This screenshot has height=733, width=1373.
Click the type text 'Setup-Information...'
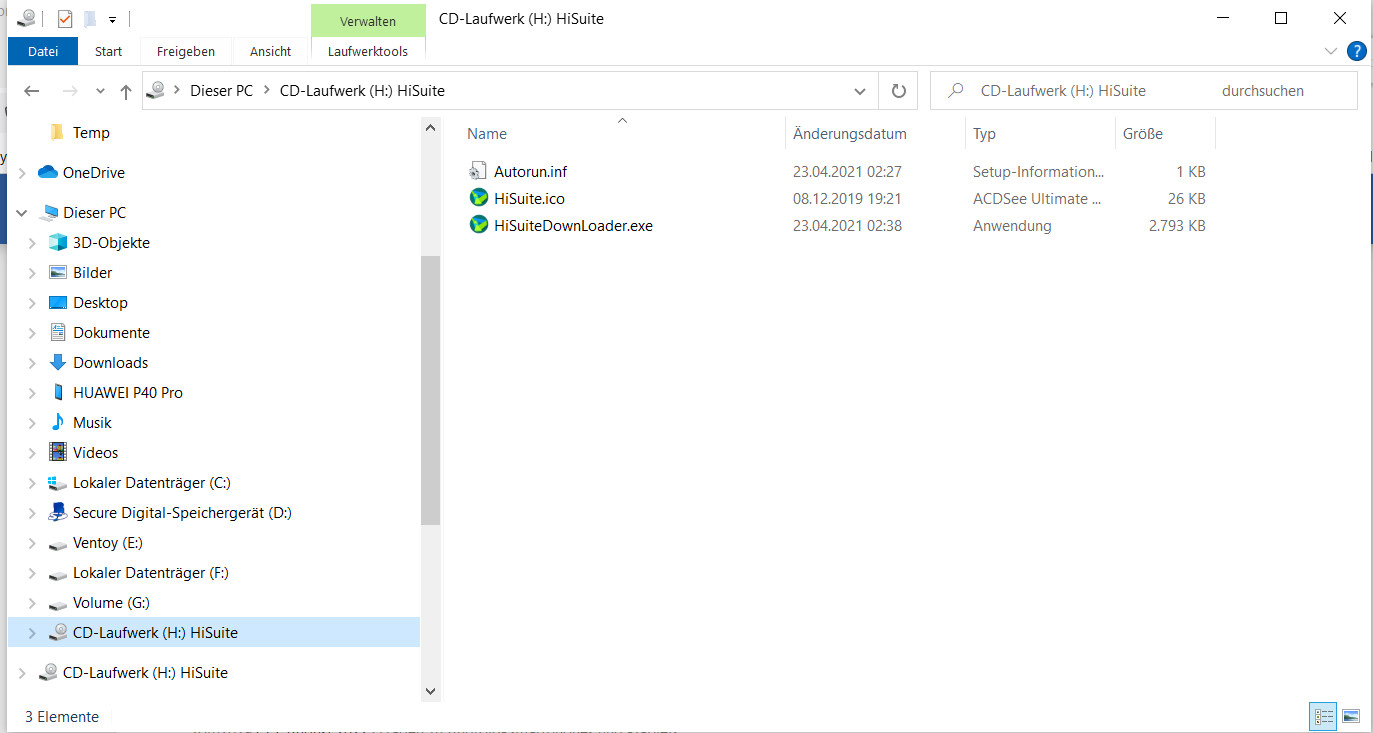(1039, 172)
